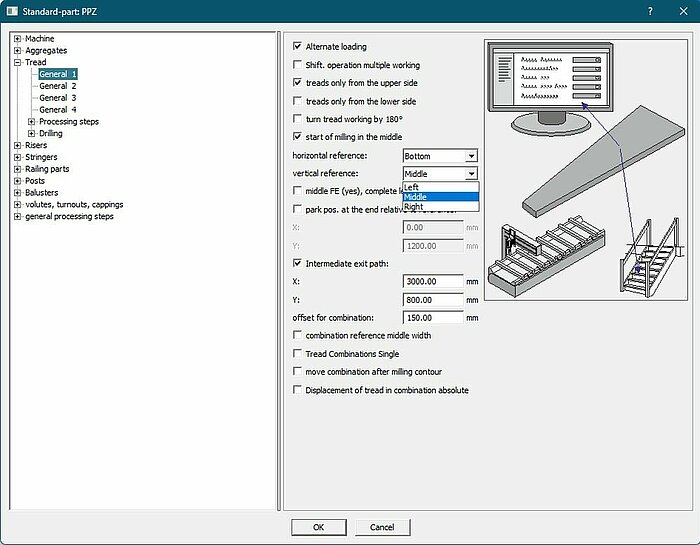Select General 4 tree item

[x=58, y=109]
